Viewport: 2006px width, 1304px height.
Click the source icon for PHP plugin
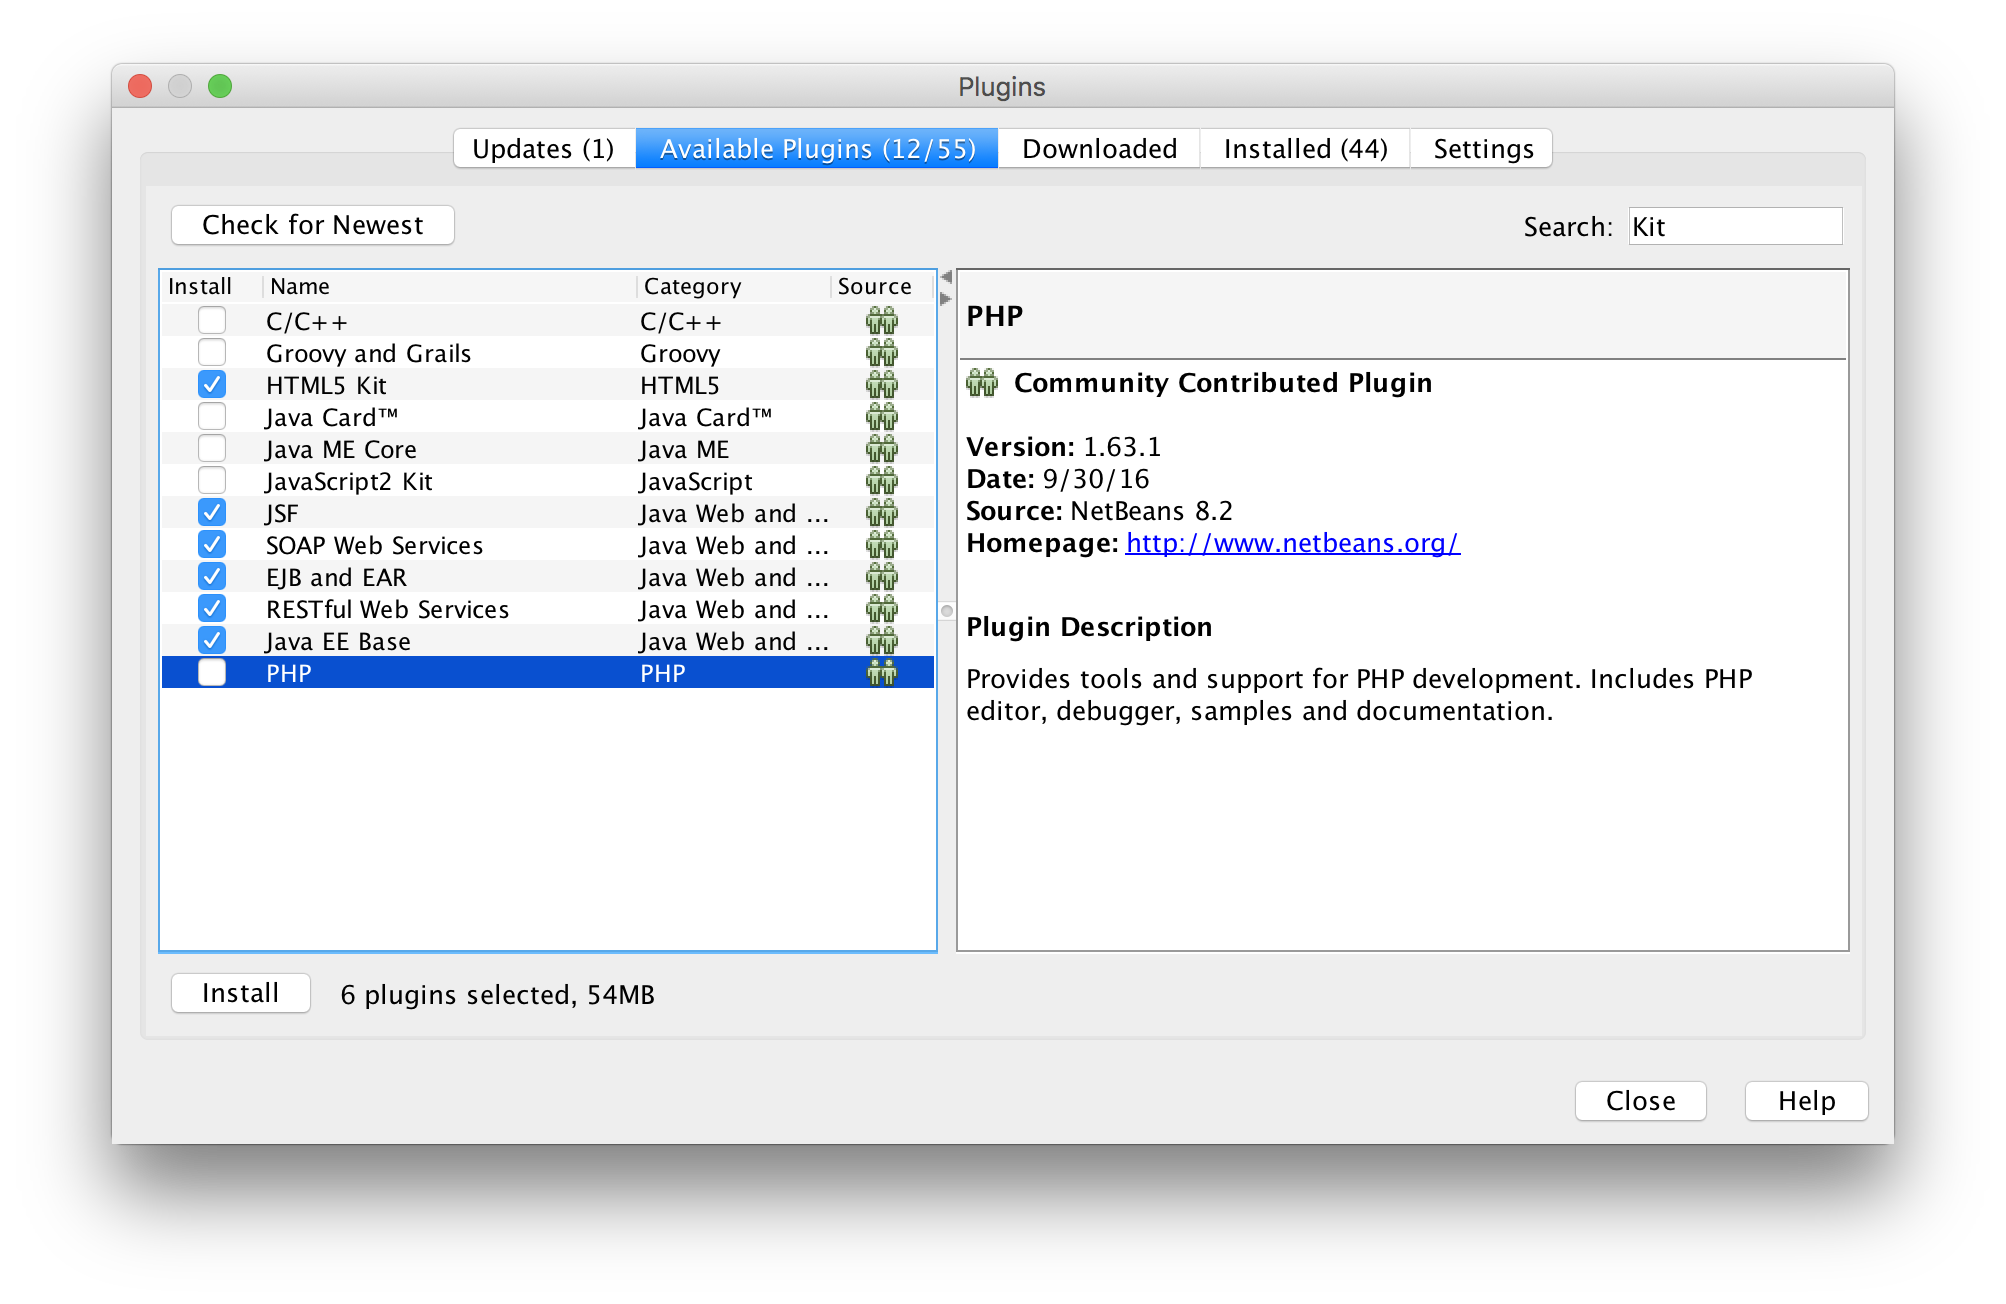coord(883,672)
